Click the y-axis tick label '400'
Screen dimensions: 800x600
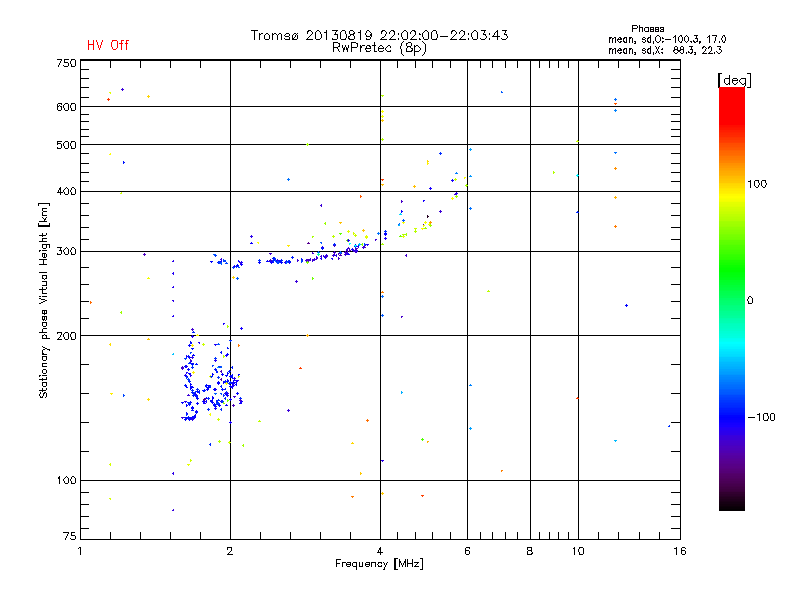[66, 191]
